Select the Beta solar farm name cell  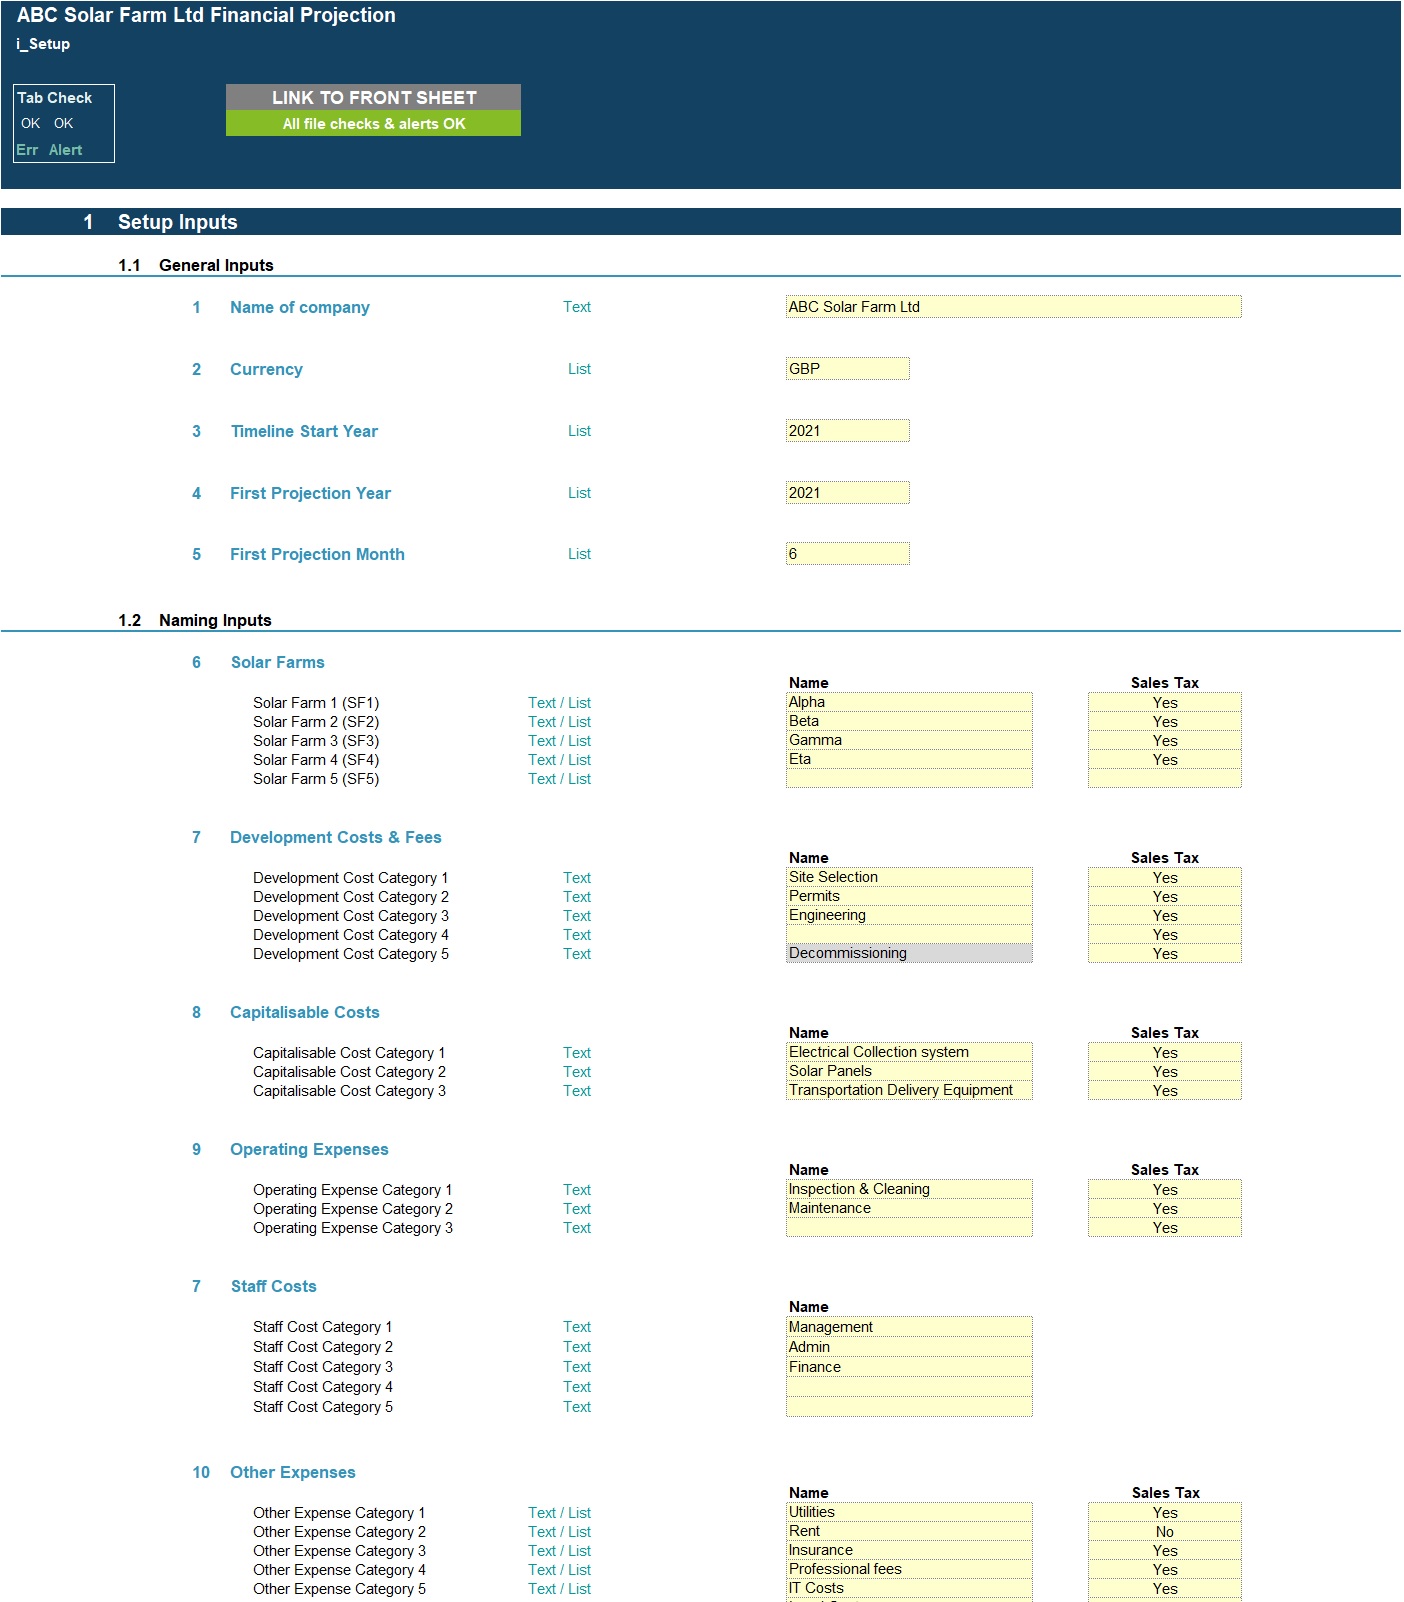pyautogui.click(x=909, y=721)
